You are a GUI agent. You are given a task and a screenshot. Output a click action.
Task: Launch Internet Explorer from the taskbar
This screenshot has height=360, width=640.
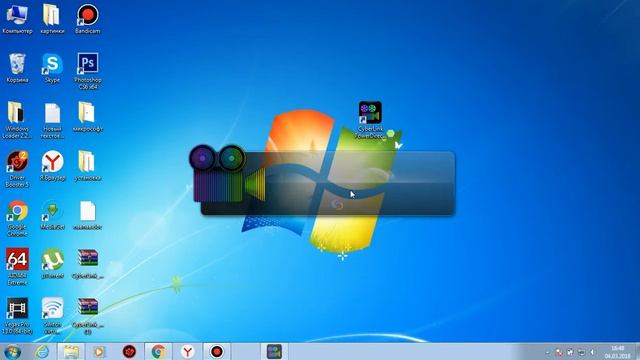41,351
